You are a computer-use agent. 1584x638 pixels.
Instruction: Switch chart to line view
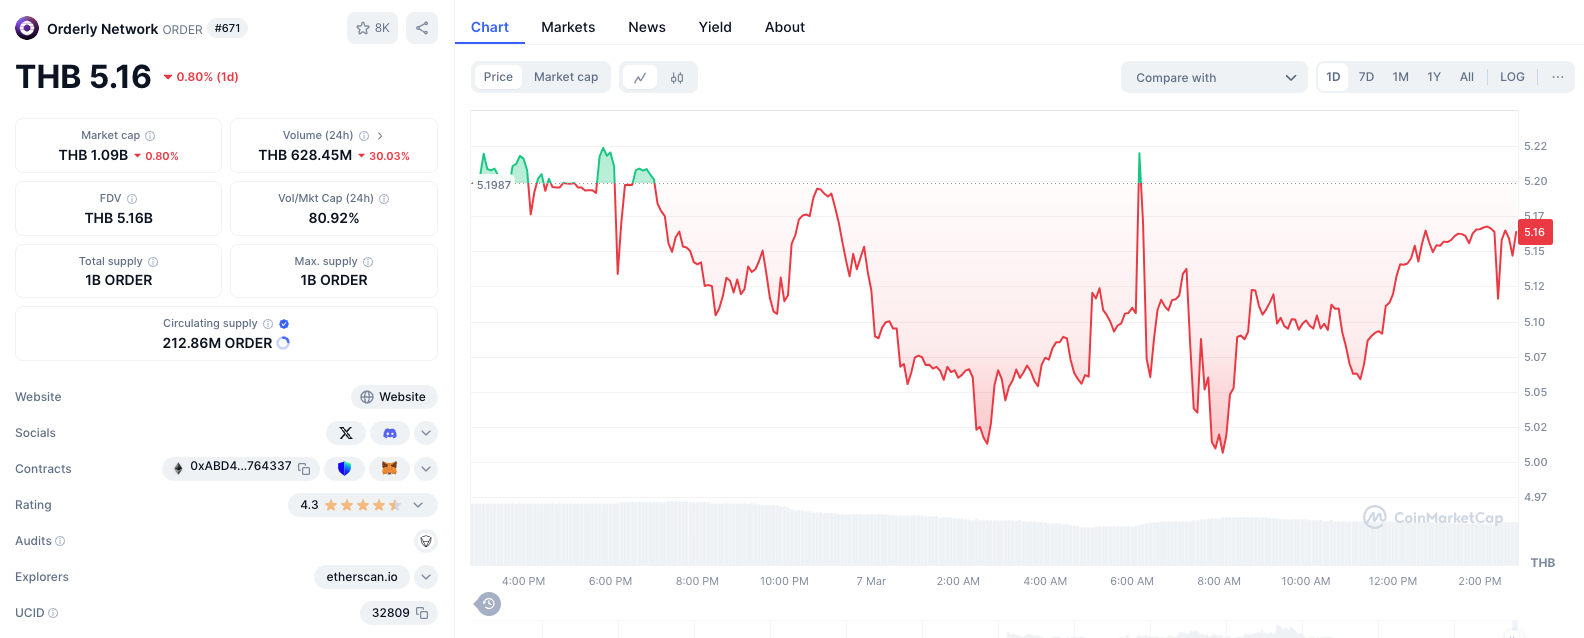pyautogui.click(x=640, y=77)
